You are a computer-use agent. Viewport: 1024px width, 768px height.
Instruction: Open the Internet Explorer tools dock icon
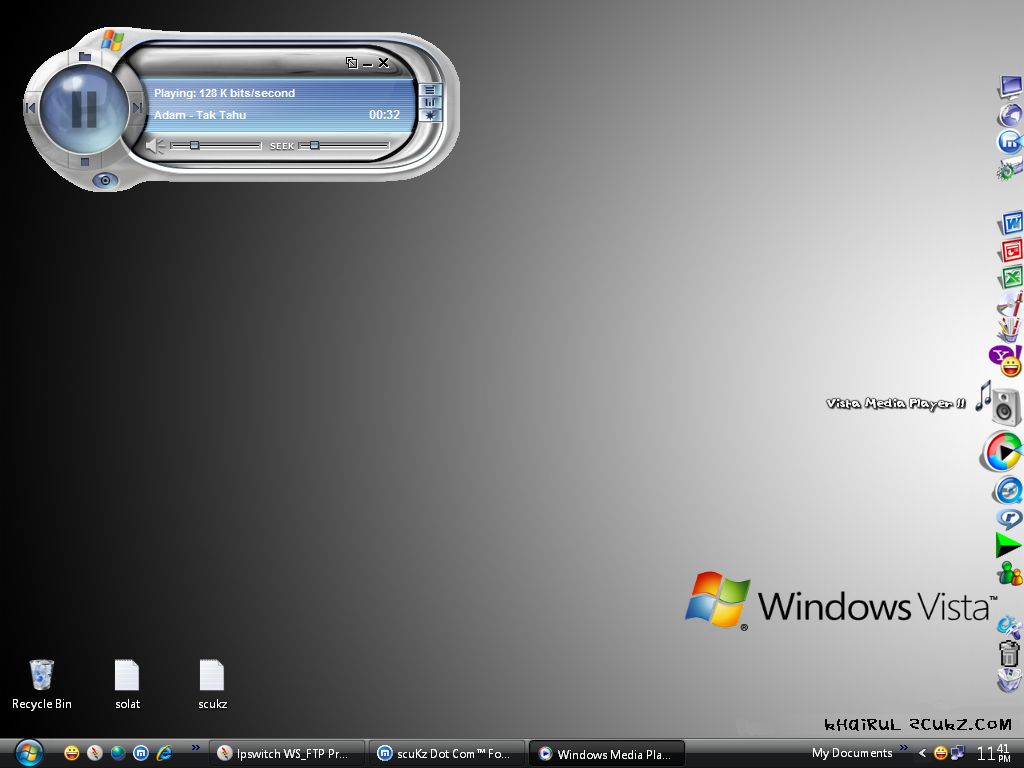[1010, 627]
